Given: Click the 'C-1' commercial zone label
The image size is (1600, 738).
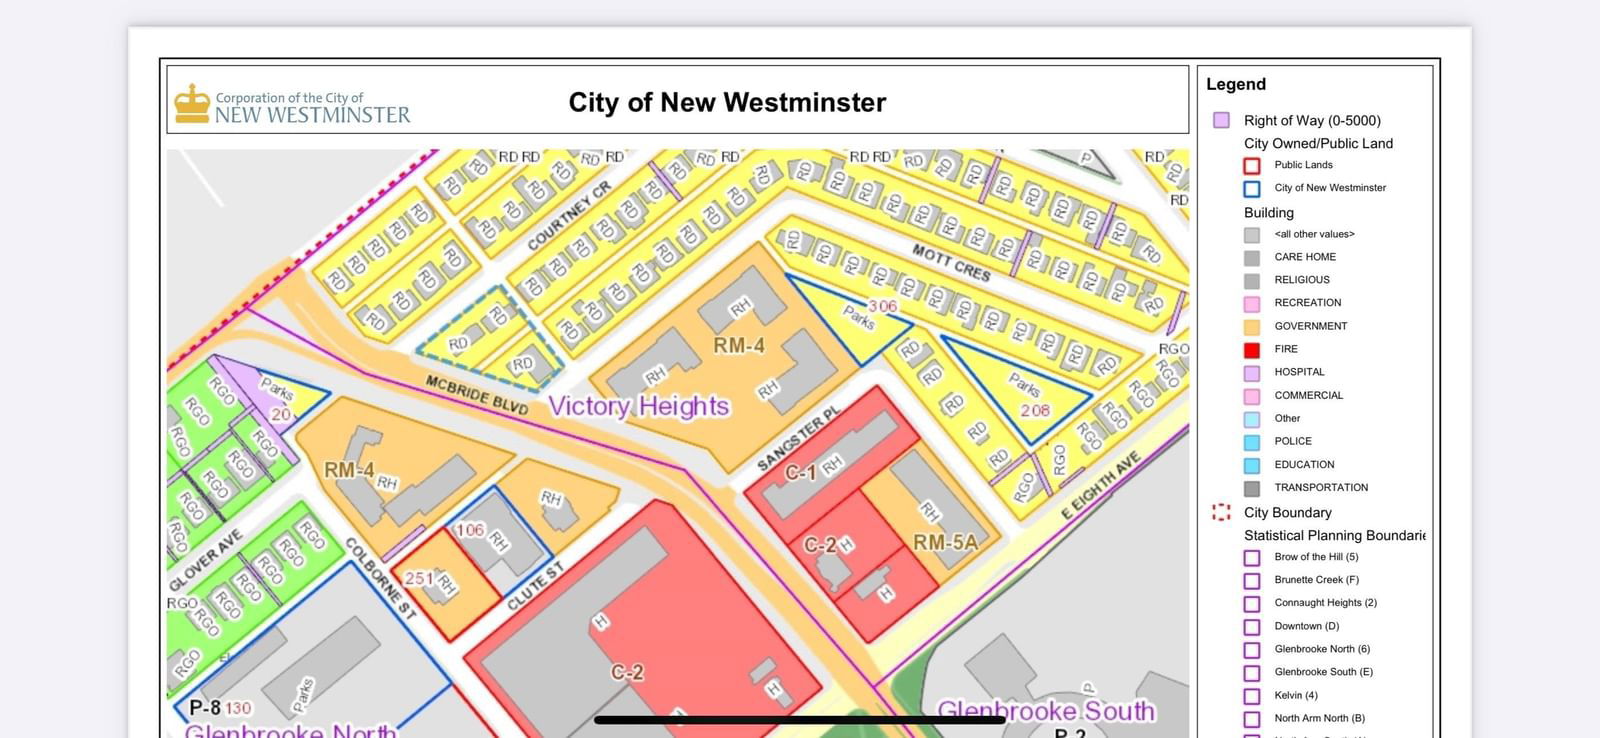Looking at the screenshot, I should pos(800,472).
